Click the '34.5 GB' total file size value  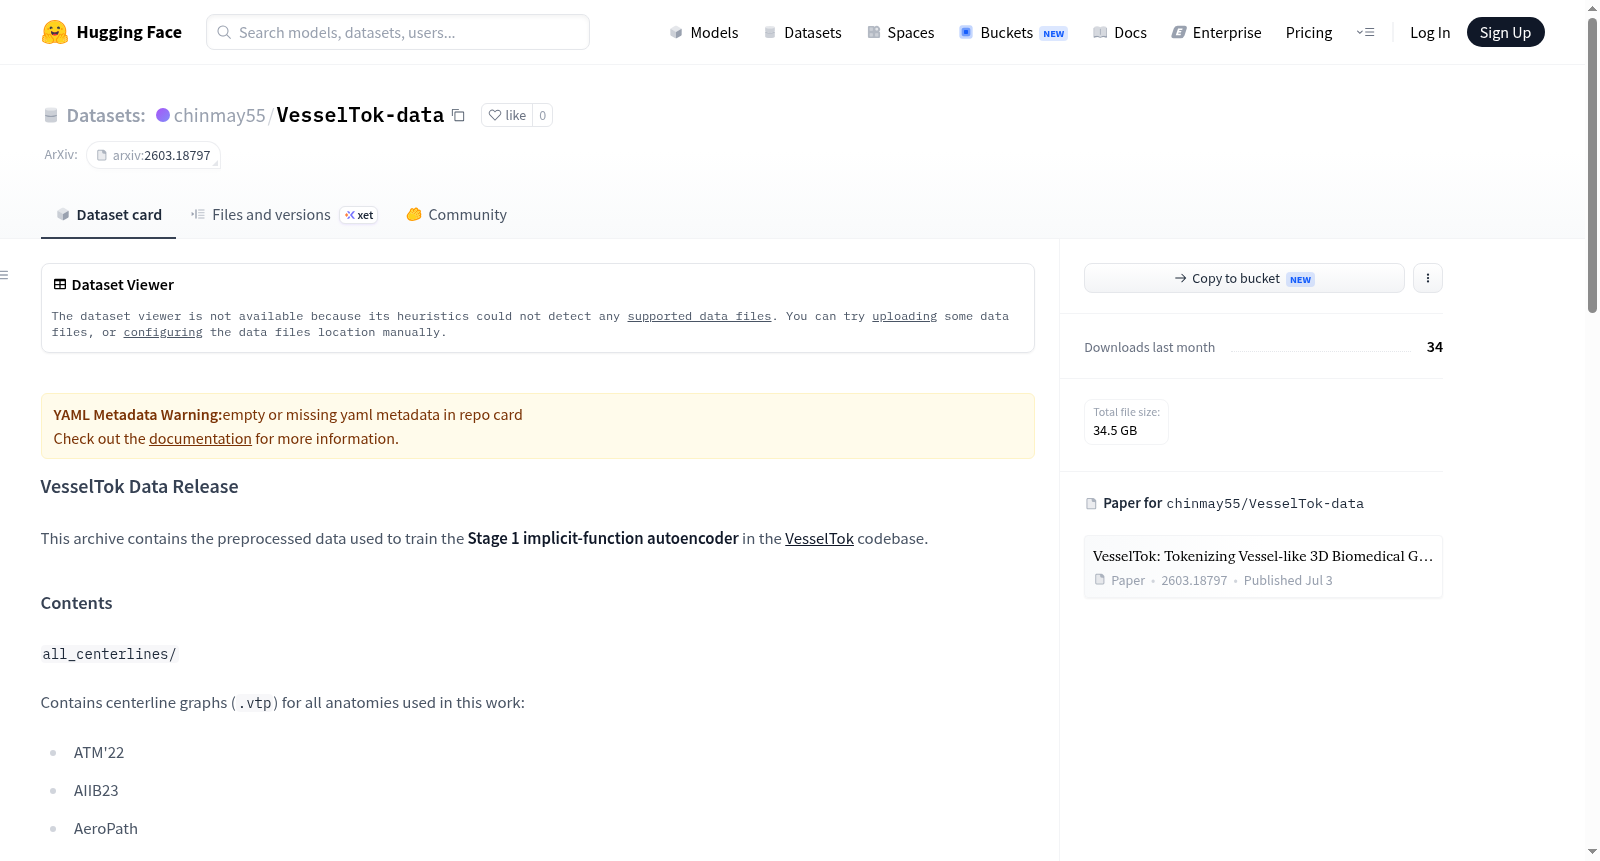pos(1114,431)
